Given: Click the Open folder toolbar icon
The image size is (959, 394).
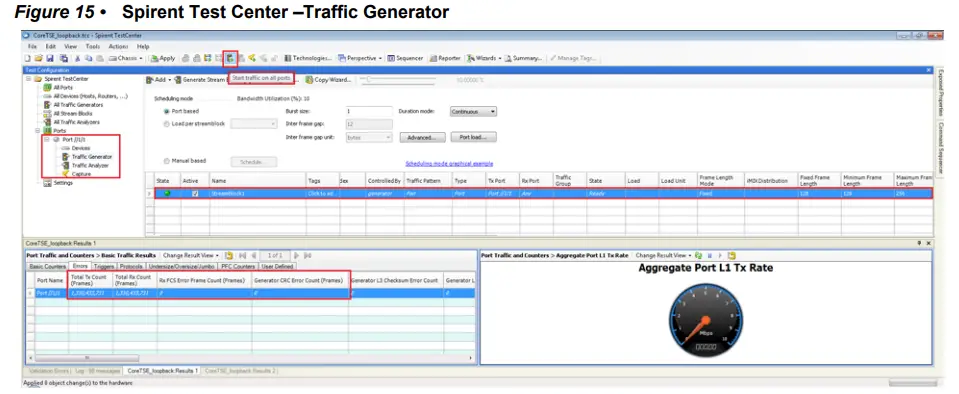Looking at the screenshot, I should (38, 58).
